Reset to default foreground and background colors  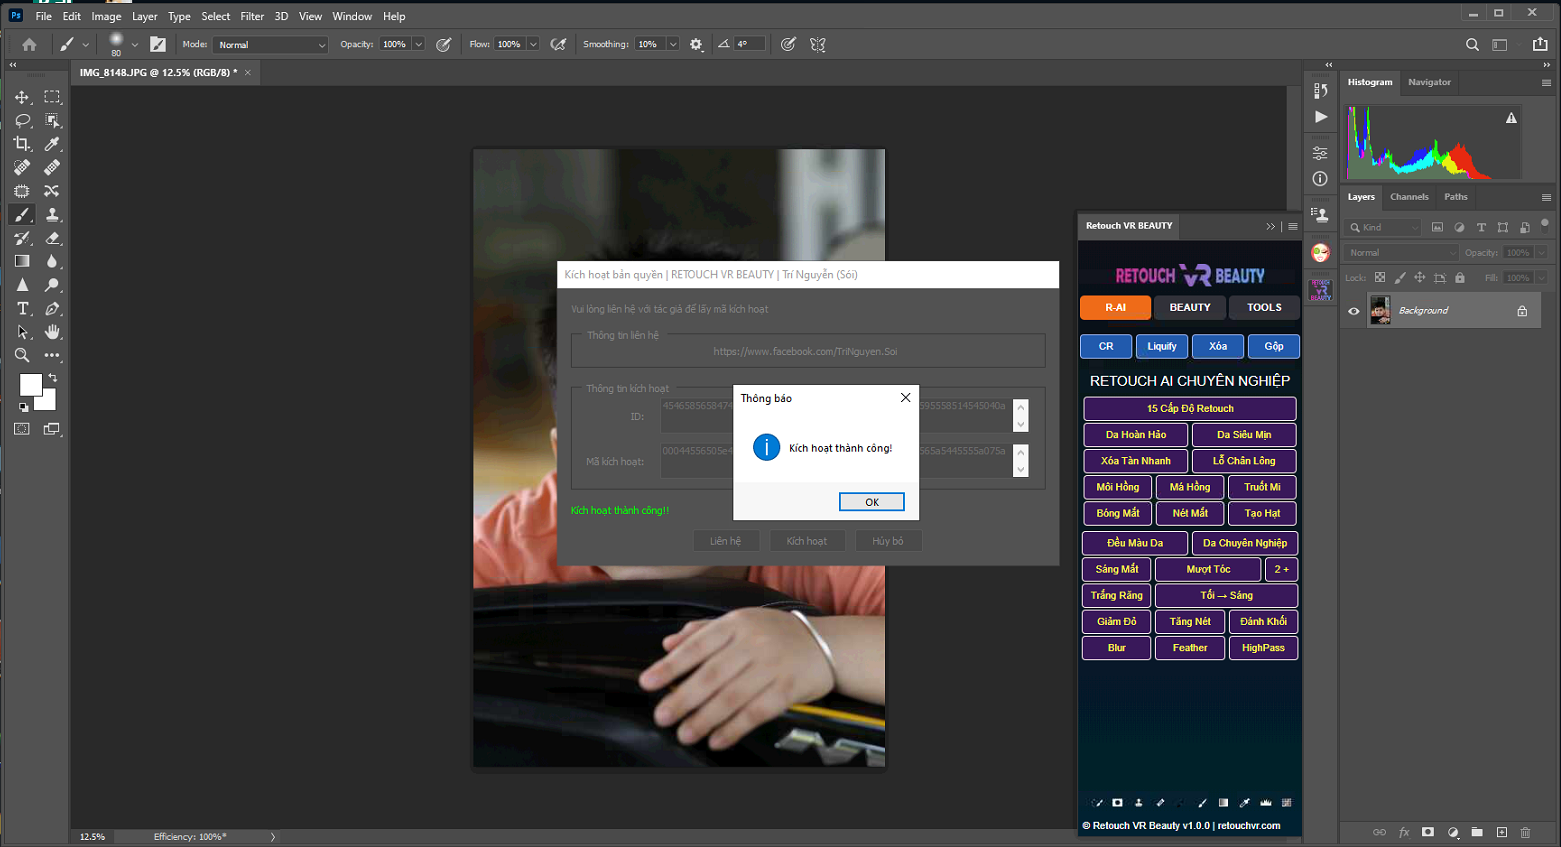[23, 407]
